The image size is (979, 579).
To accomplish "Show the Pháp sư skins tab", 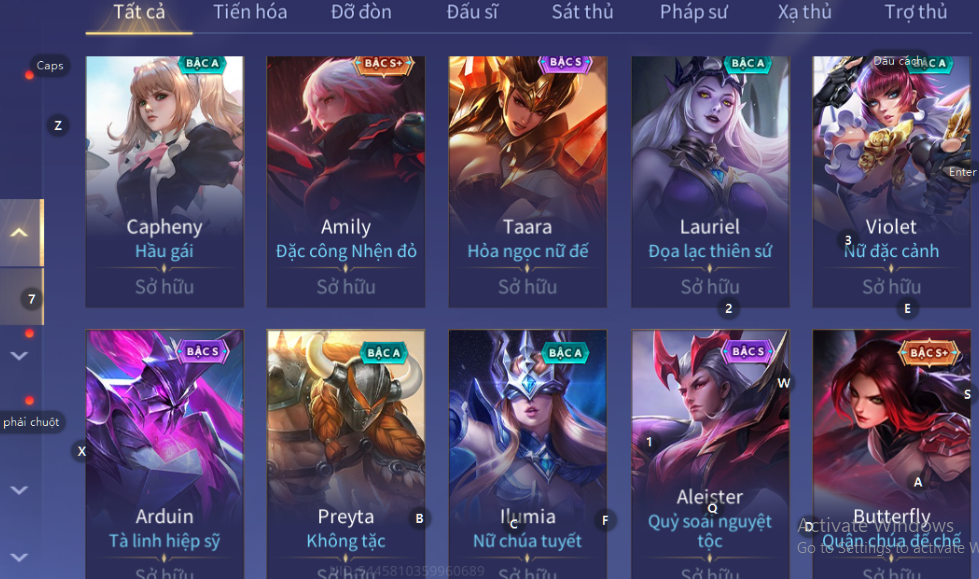I will (x=694, y=12).
